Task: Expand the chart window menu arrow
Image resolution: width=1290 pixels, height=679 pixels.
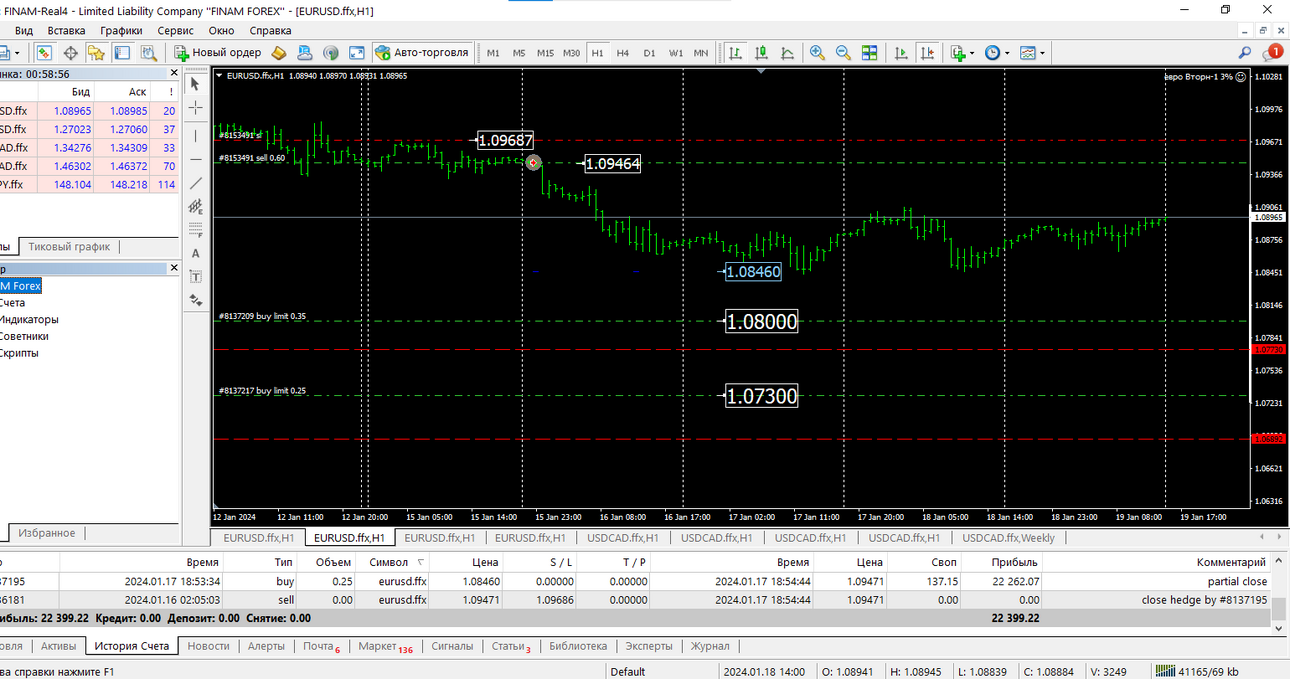Action: (x=219, y=75)
